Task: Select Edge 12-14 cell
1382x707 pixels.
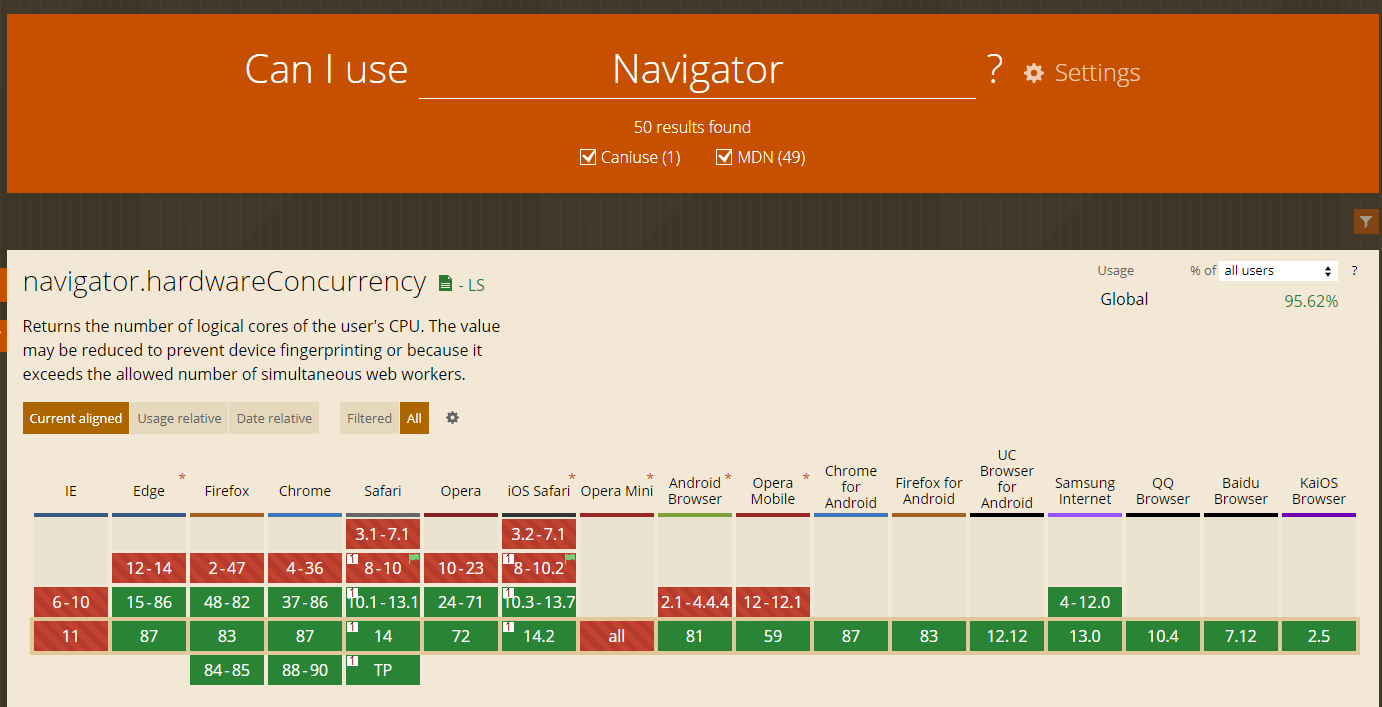Action: pos(149,568)
